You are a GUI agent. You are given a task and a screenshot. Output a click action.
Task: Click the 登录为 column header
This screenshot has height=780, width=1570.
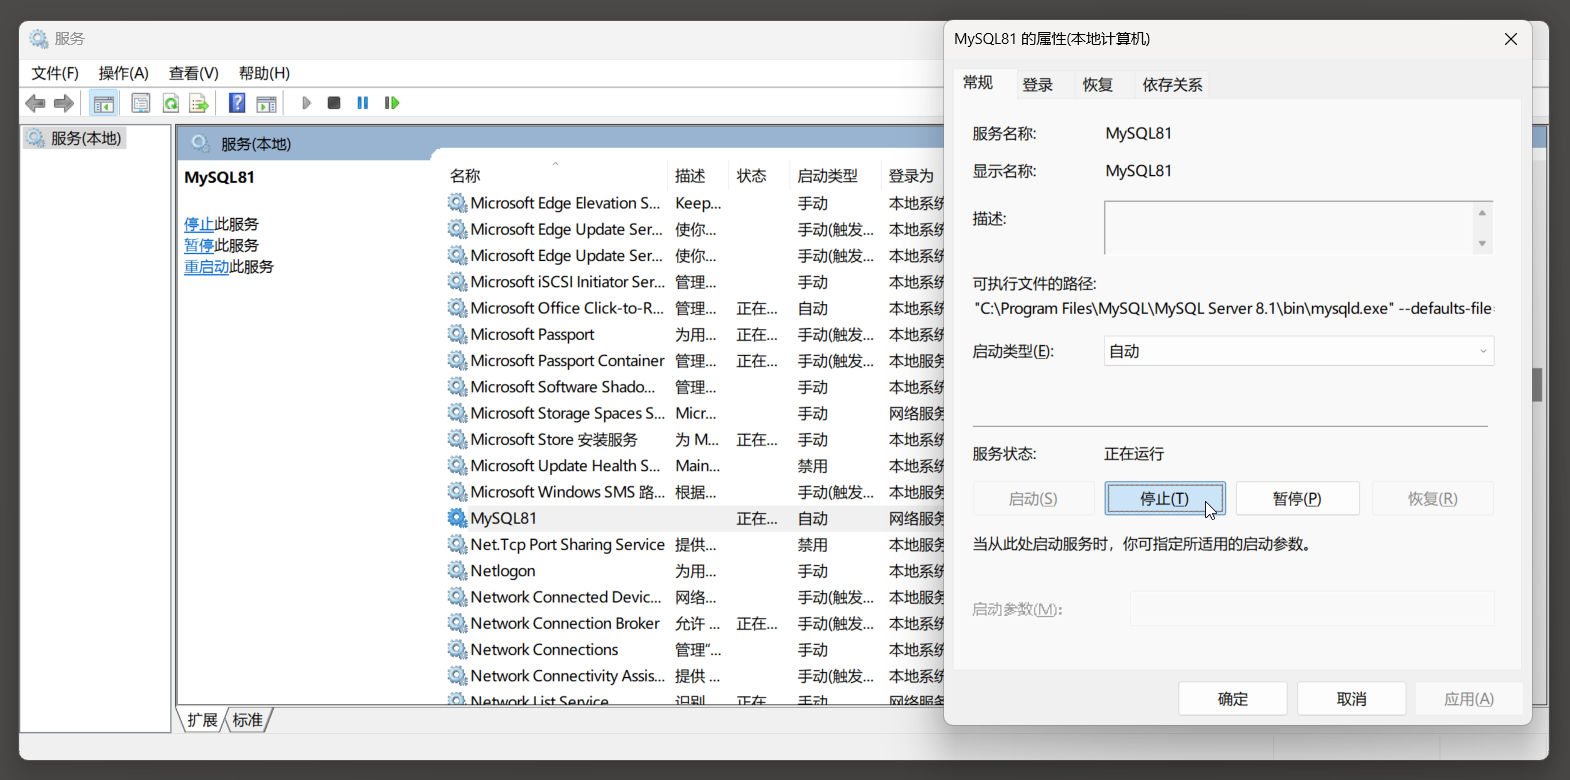(912, 175)
